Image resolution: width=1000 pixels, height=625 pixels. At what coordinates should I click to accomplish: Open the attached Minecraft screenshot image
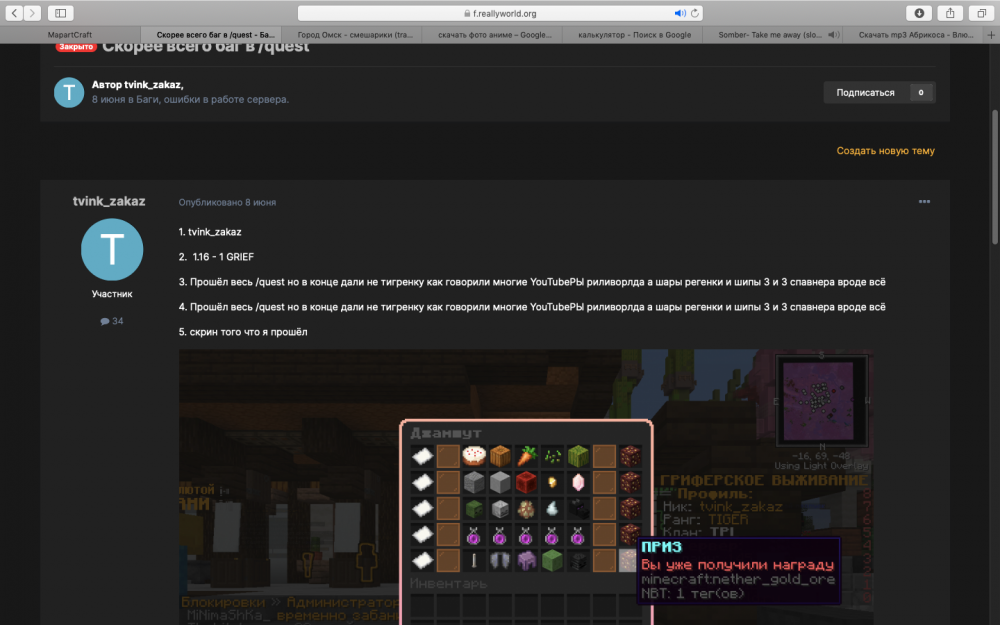click(526, 487)
